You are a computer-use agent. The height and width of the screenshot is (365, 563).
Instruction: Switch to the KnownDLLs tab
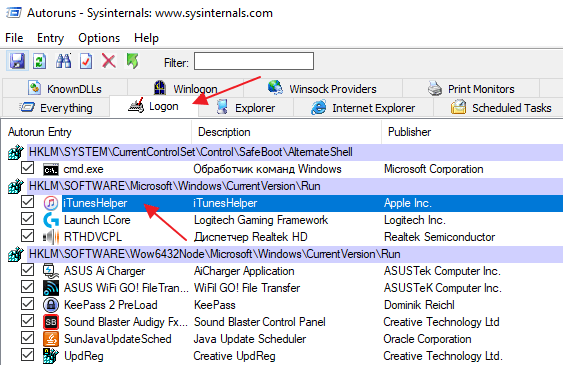[x=65, y=88]
